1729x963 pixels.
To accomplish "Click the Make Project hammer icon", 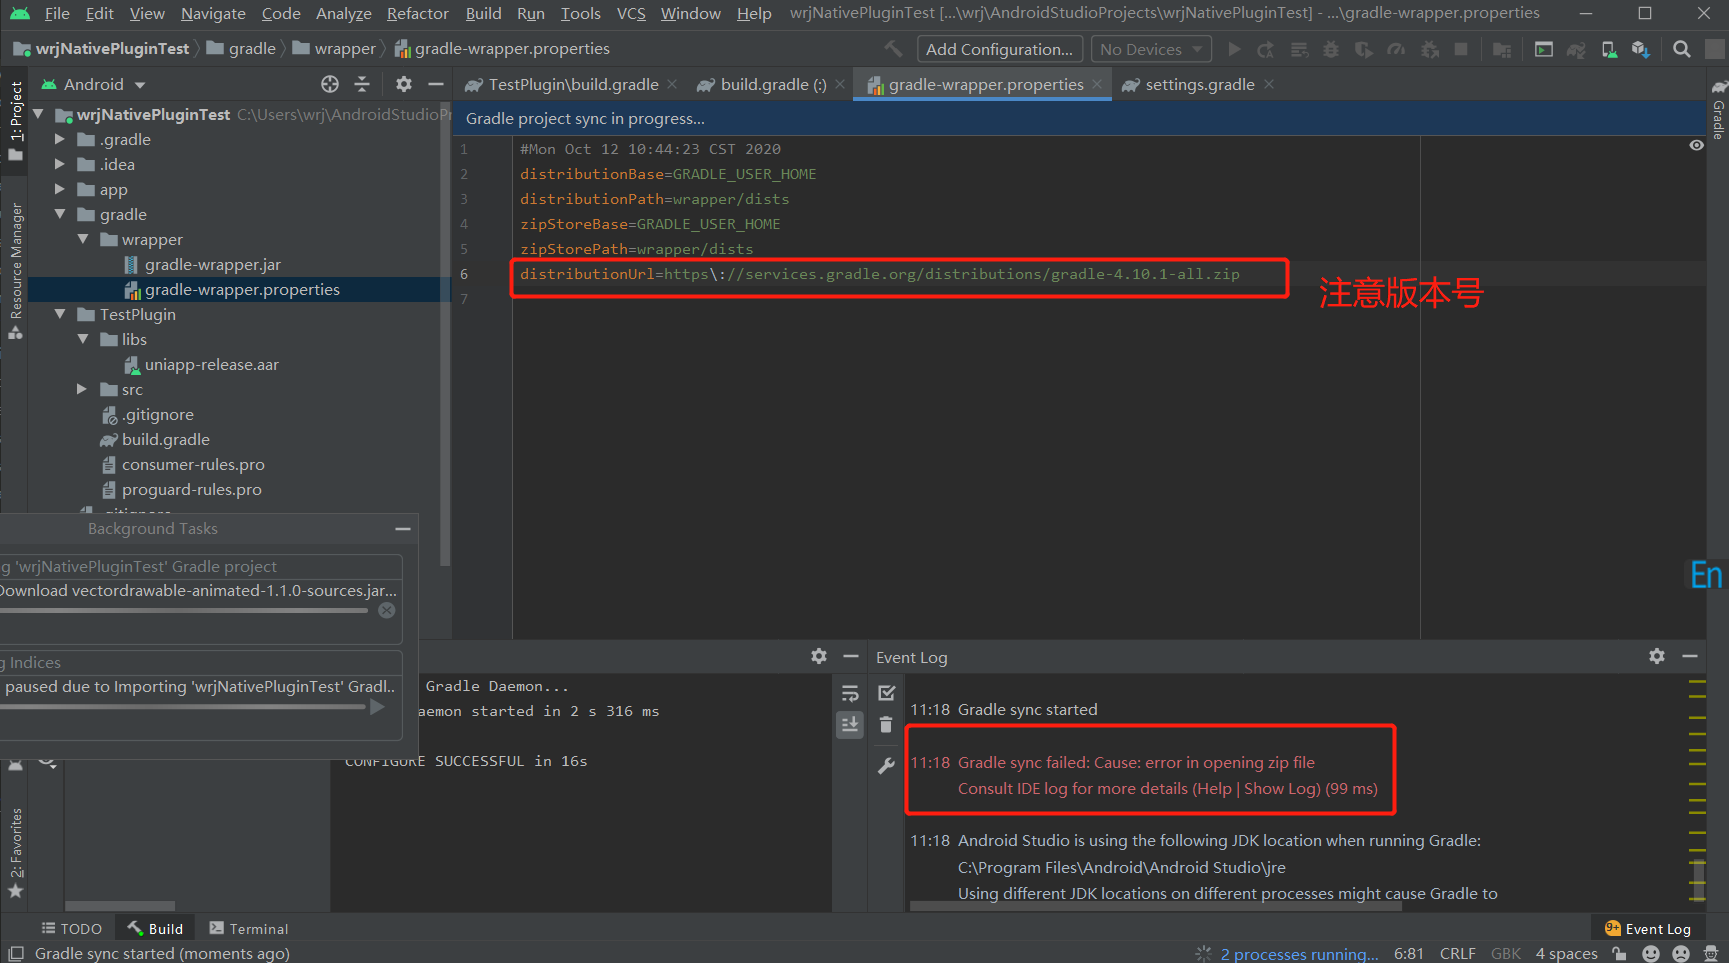I will pyautogui.click(x=893, y=49).
